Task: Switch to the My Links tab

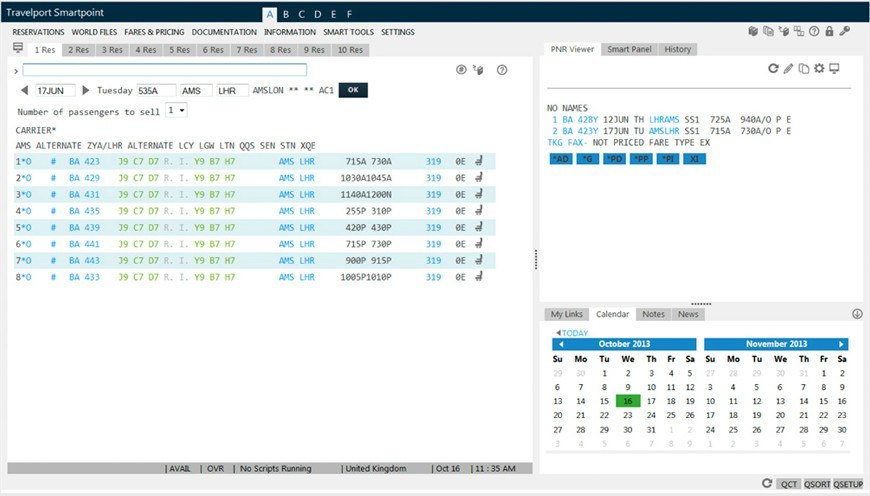Action: 566,314
